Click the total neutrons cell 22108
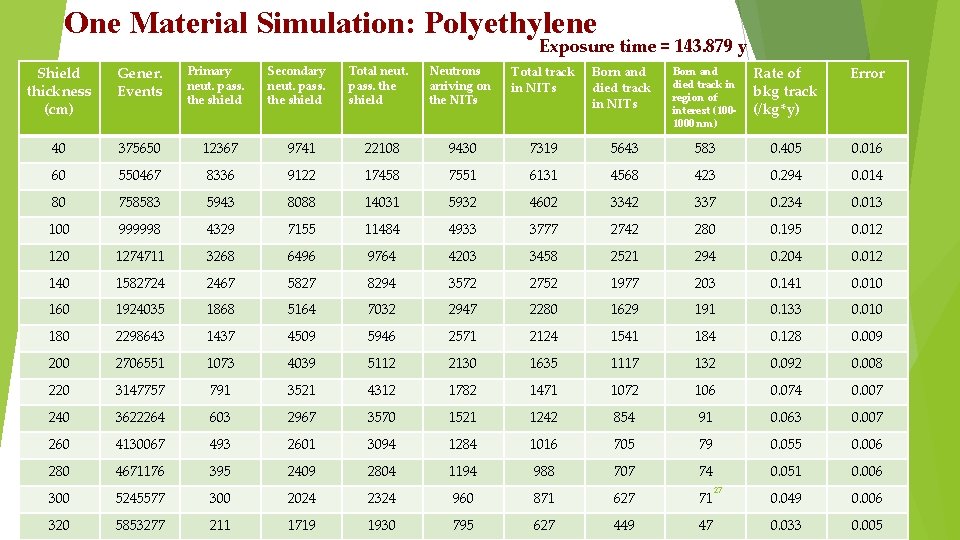 click(x=382, y=148)
